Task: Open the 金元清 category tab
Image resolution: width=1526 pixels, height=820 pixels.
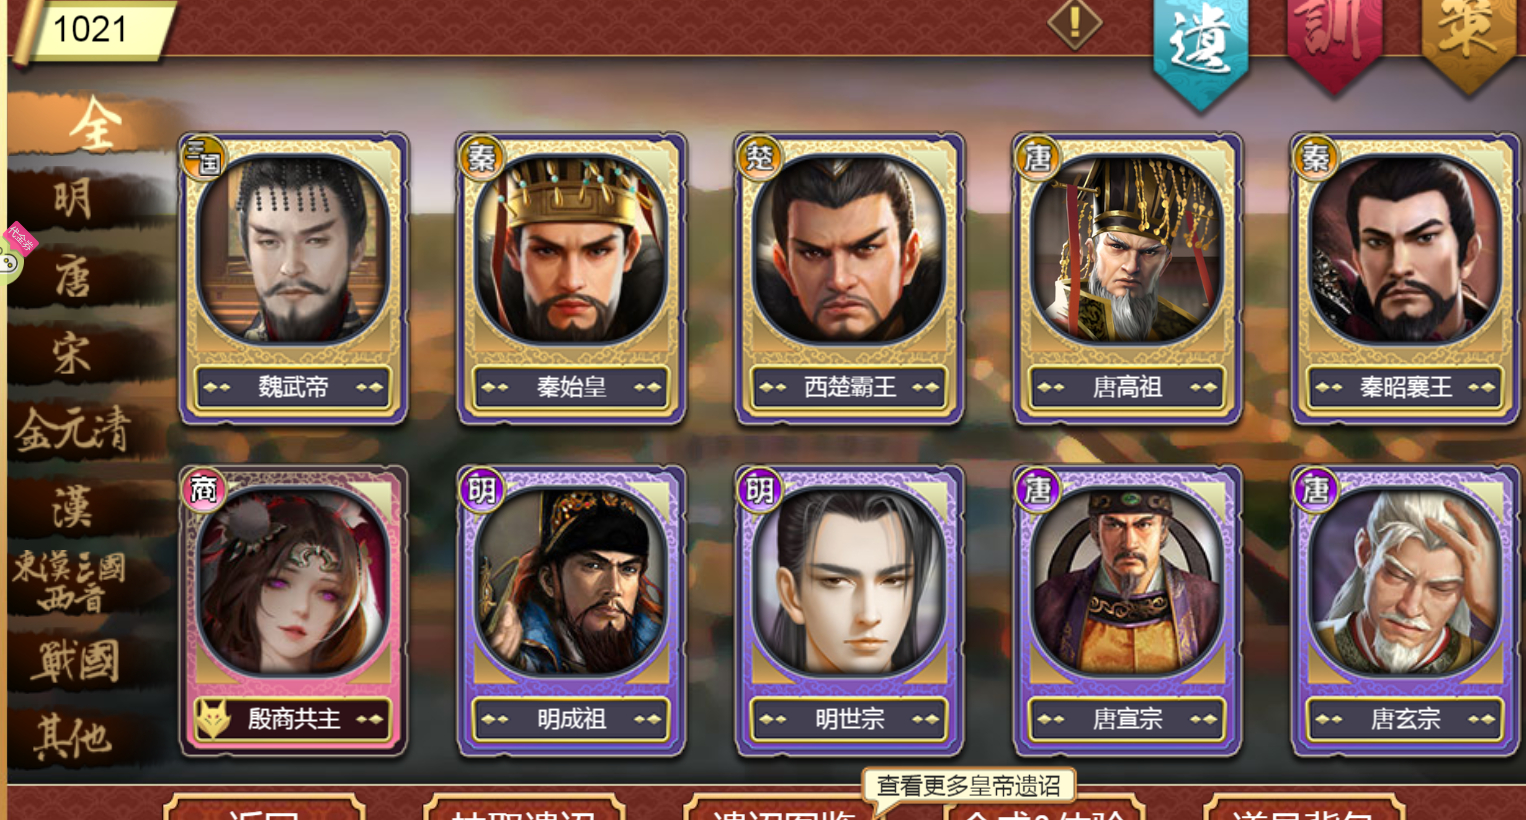Action: click(x=75, y=430)
